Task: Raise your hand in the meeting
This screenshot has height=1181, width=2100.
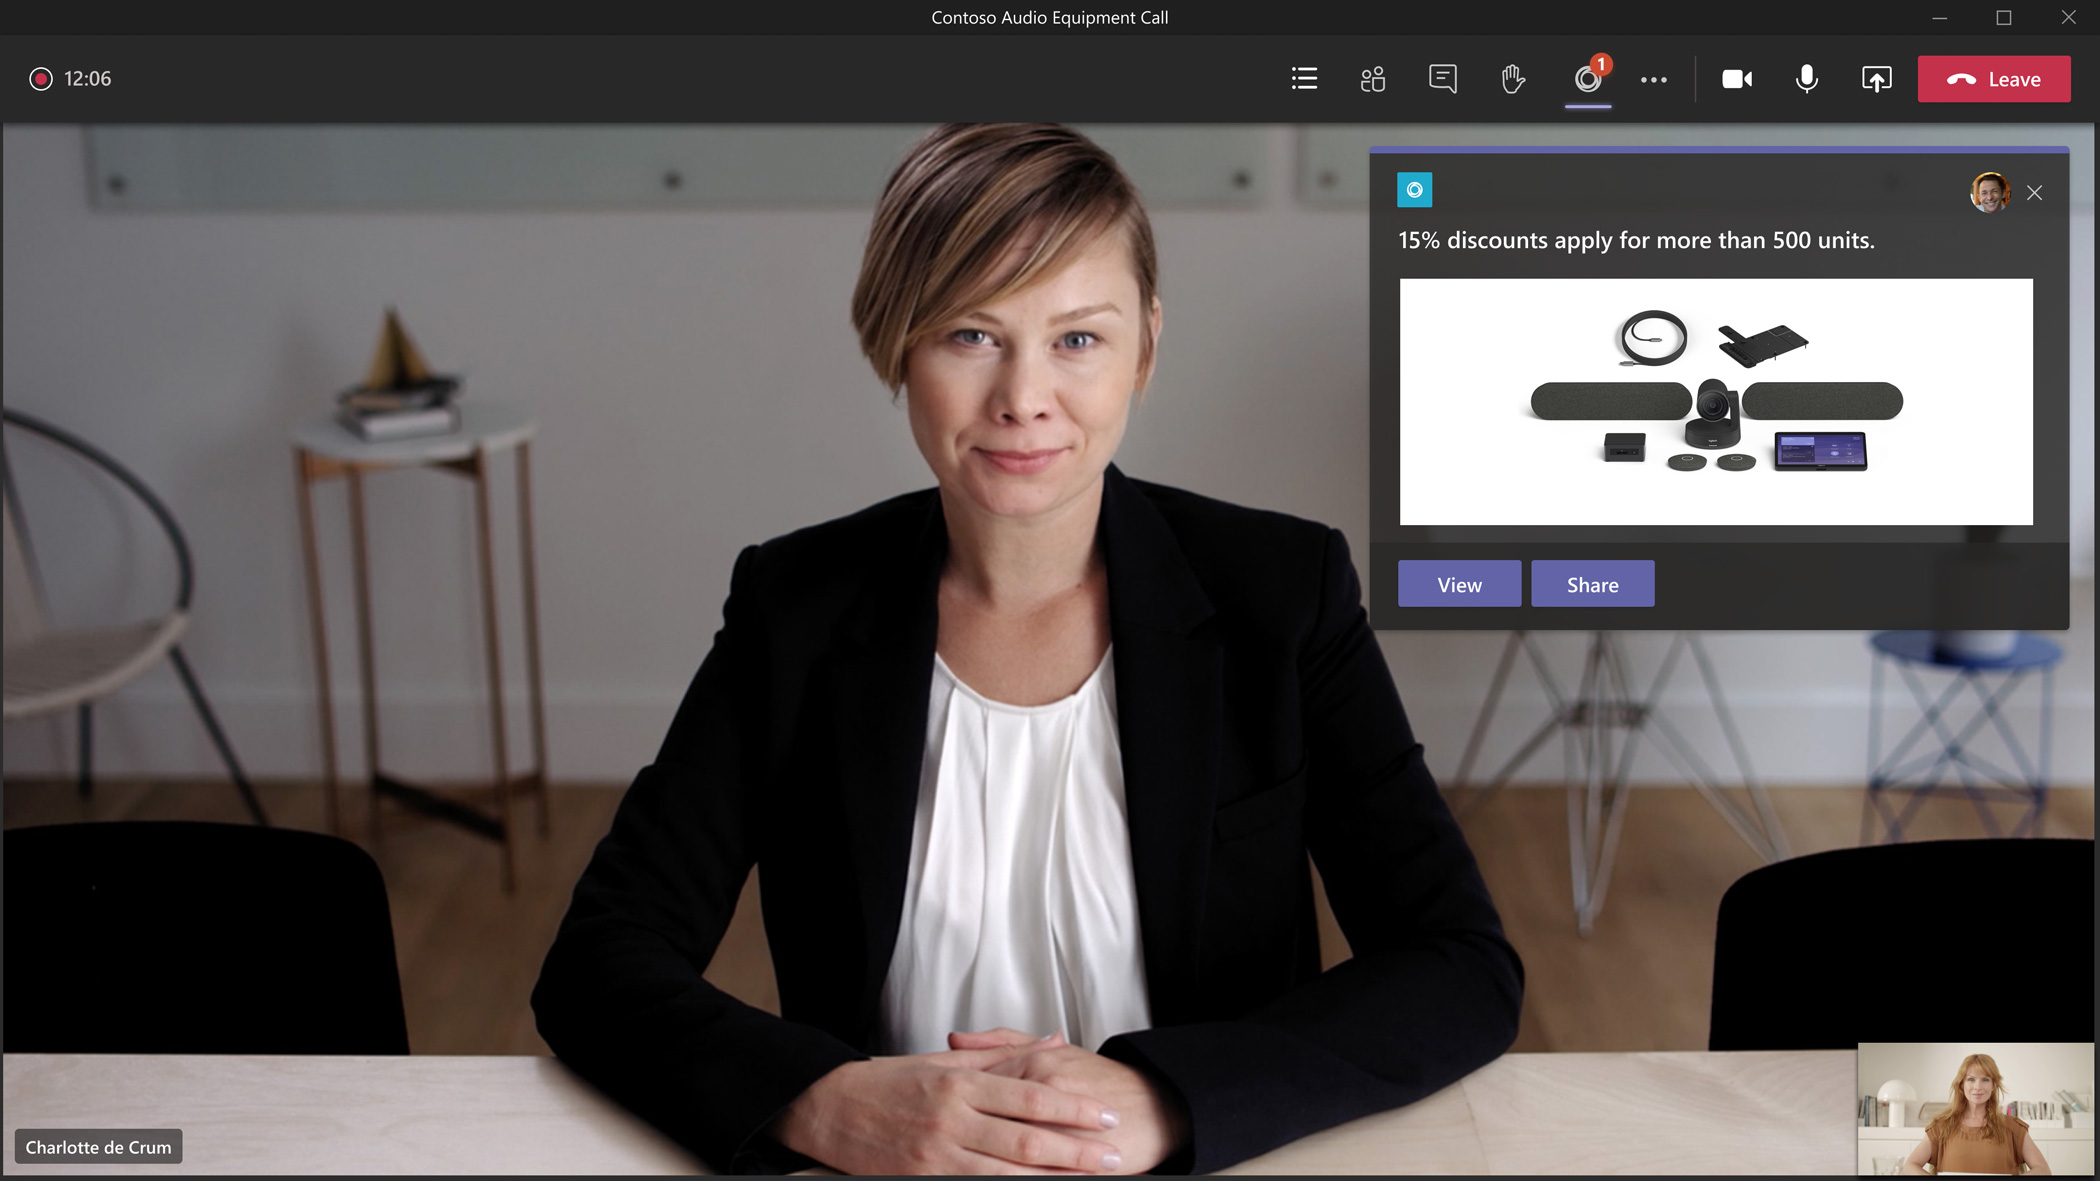Action: 1513,79
